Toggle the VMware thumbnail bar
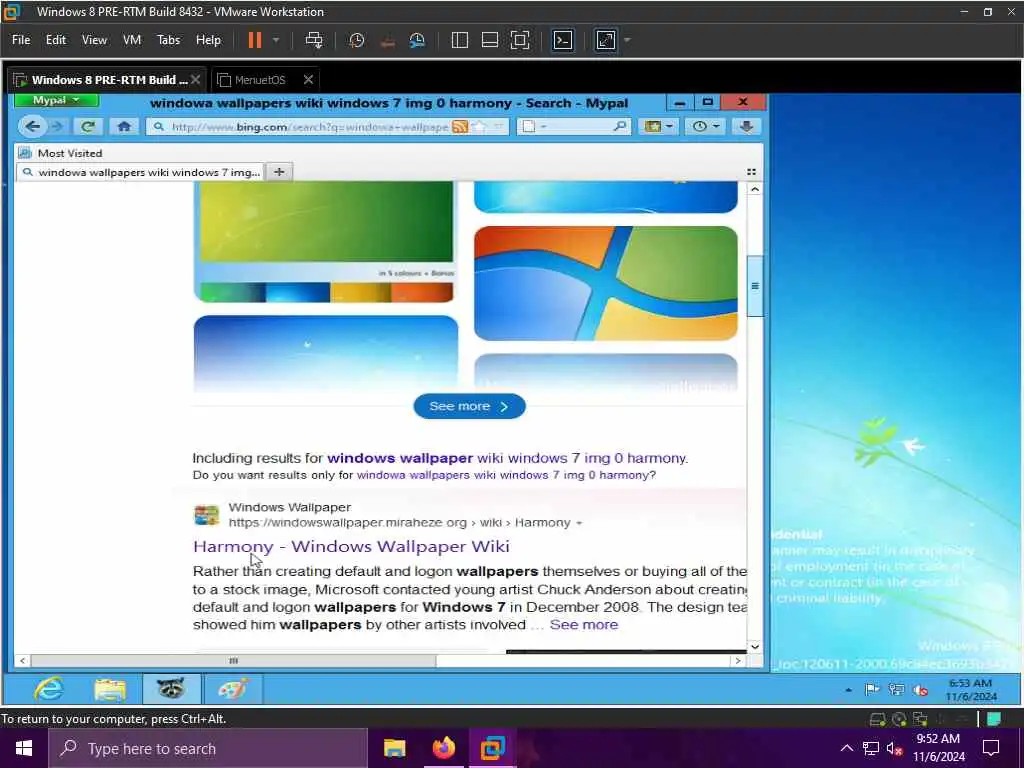This screenshot has height=768, width=1024. click(490, 40)
